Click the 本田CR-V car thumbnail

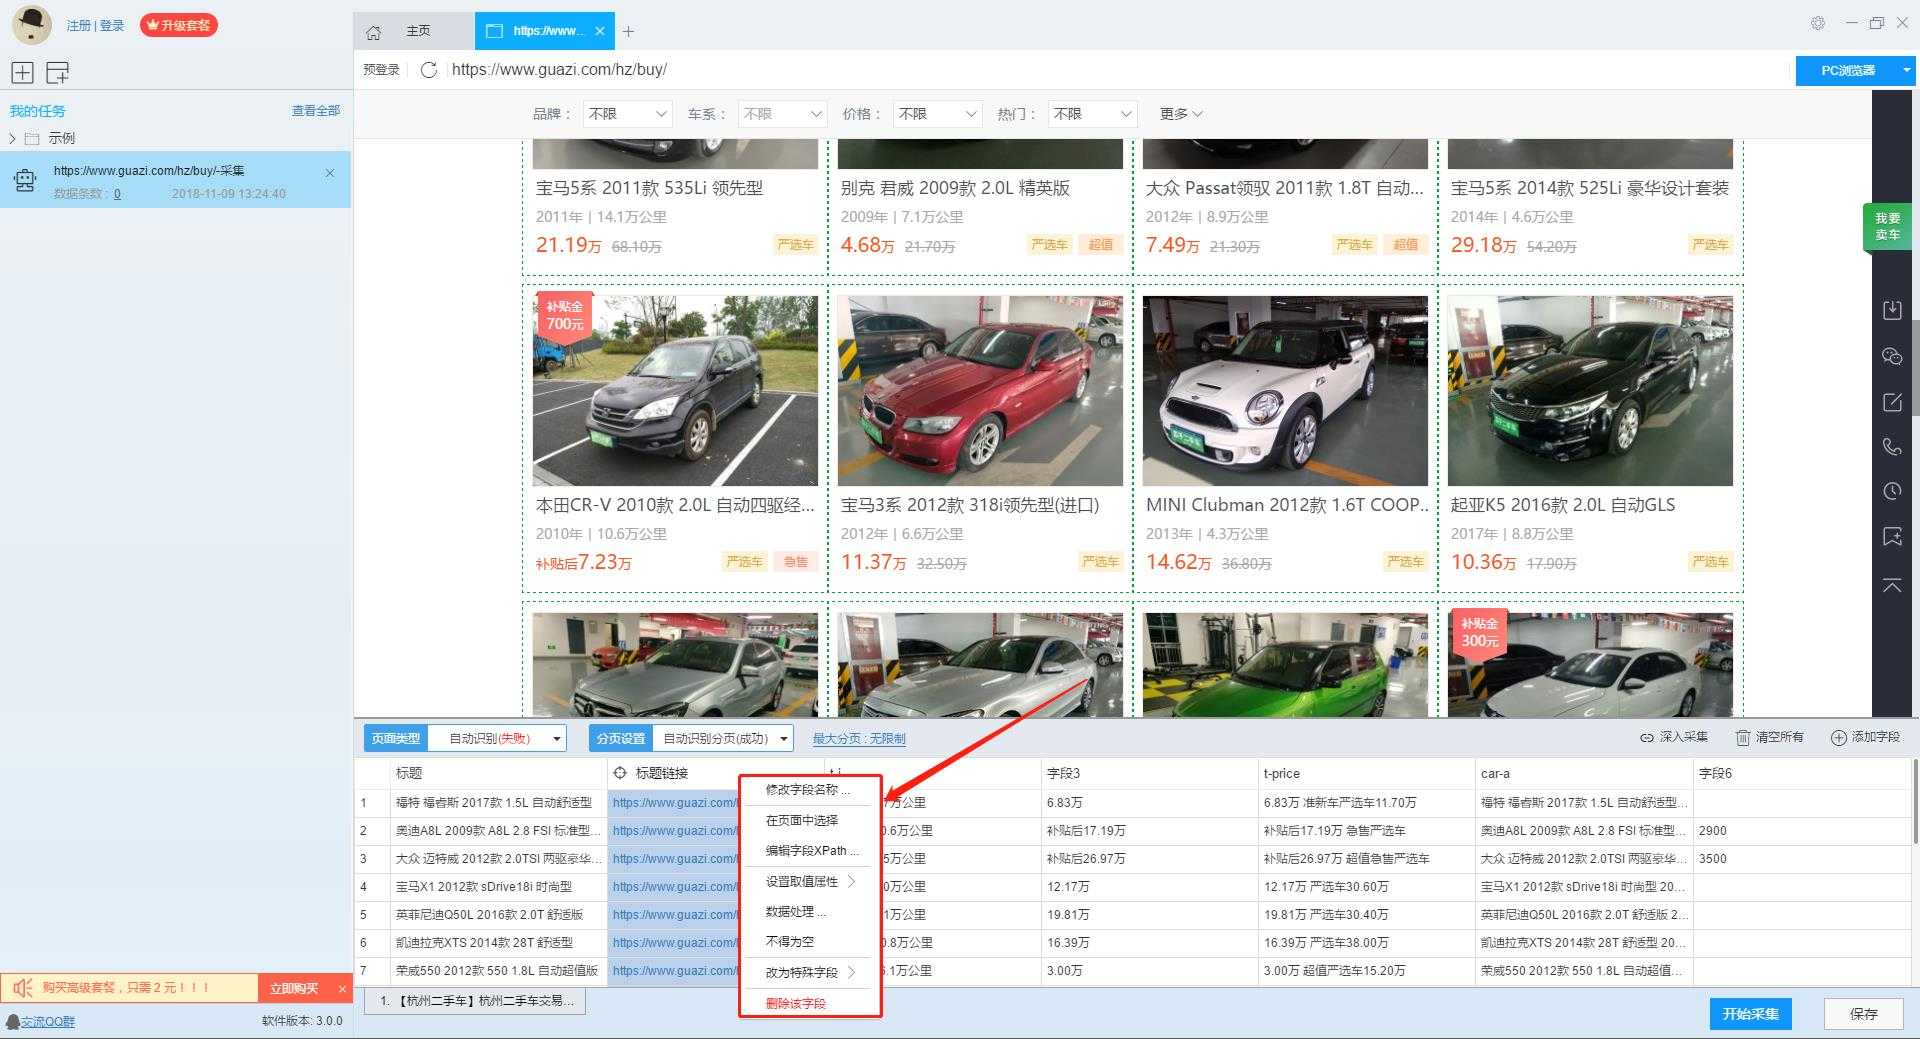675,391
